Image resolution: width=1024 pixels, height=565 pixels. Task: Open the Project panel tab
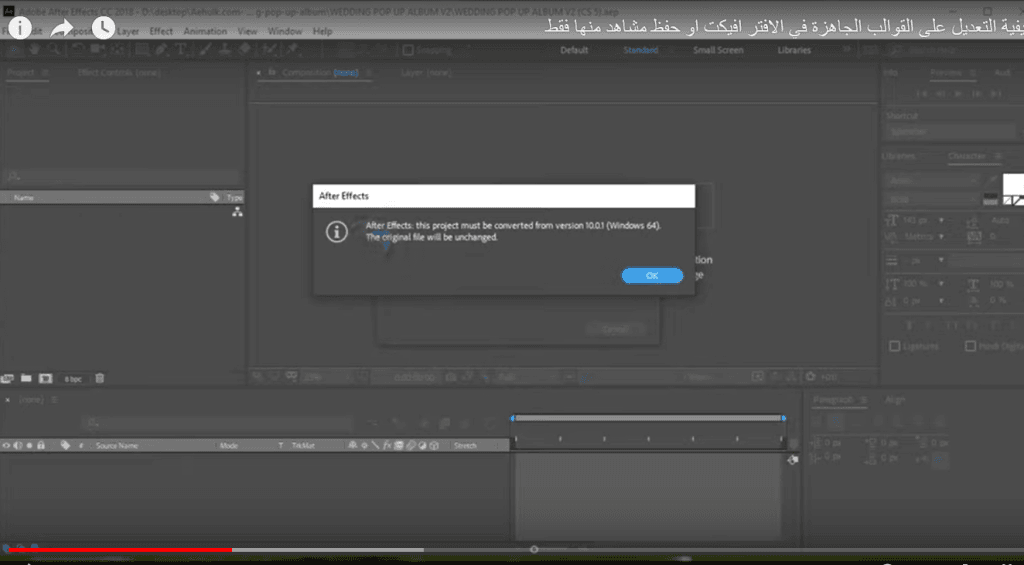tap(20, 73)
